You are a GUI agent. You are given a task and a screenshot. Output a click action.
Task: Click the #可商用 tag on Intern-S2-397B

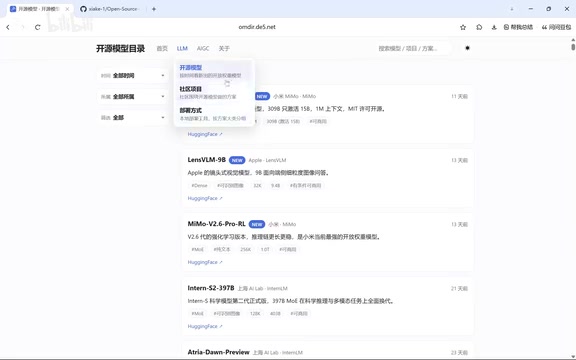coord(299,314)
